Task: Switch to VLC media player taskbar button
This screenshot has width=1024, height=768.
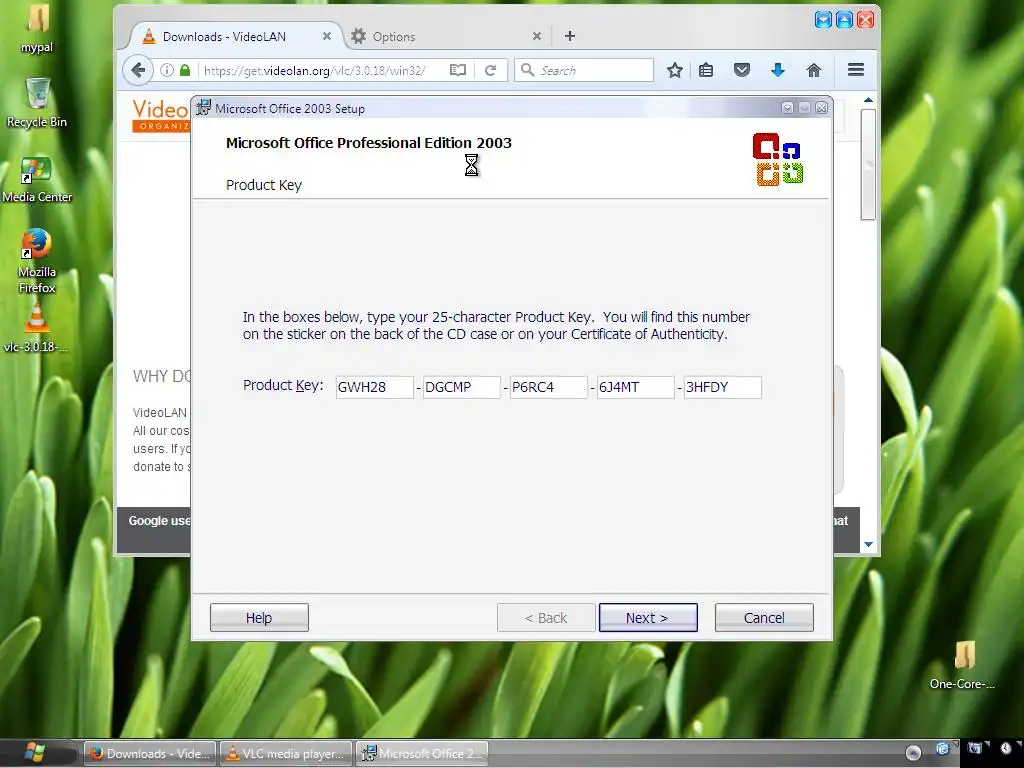Action: pyautogui.click(x=286, y=754)
